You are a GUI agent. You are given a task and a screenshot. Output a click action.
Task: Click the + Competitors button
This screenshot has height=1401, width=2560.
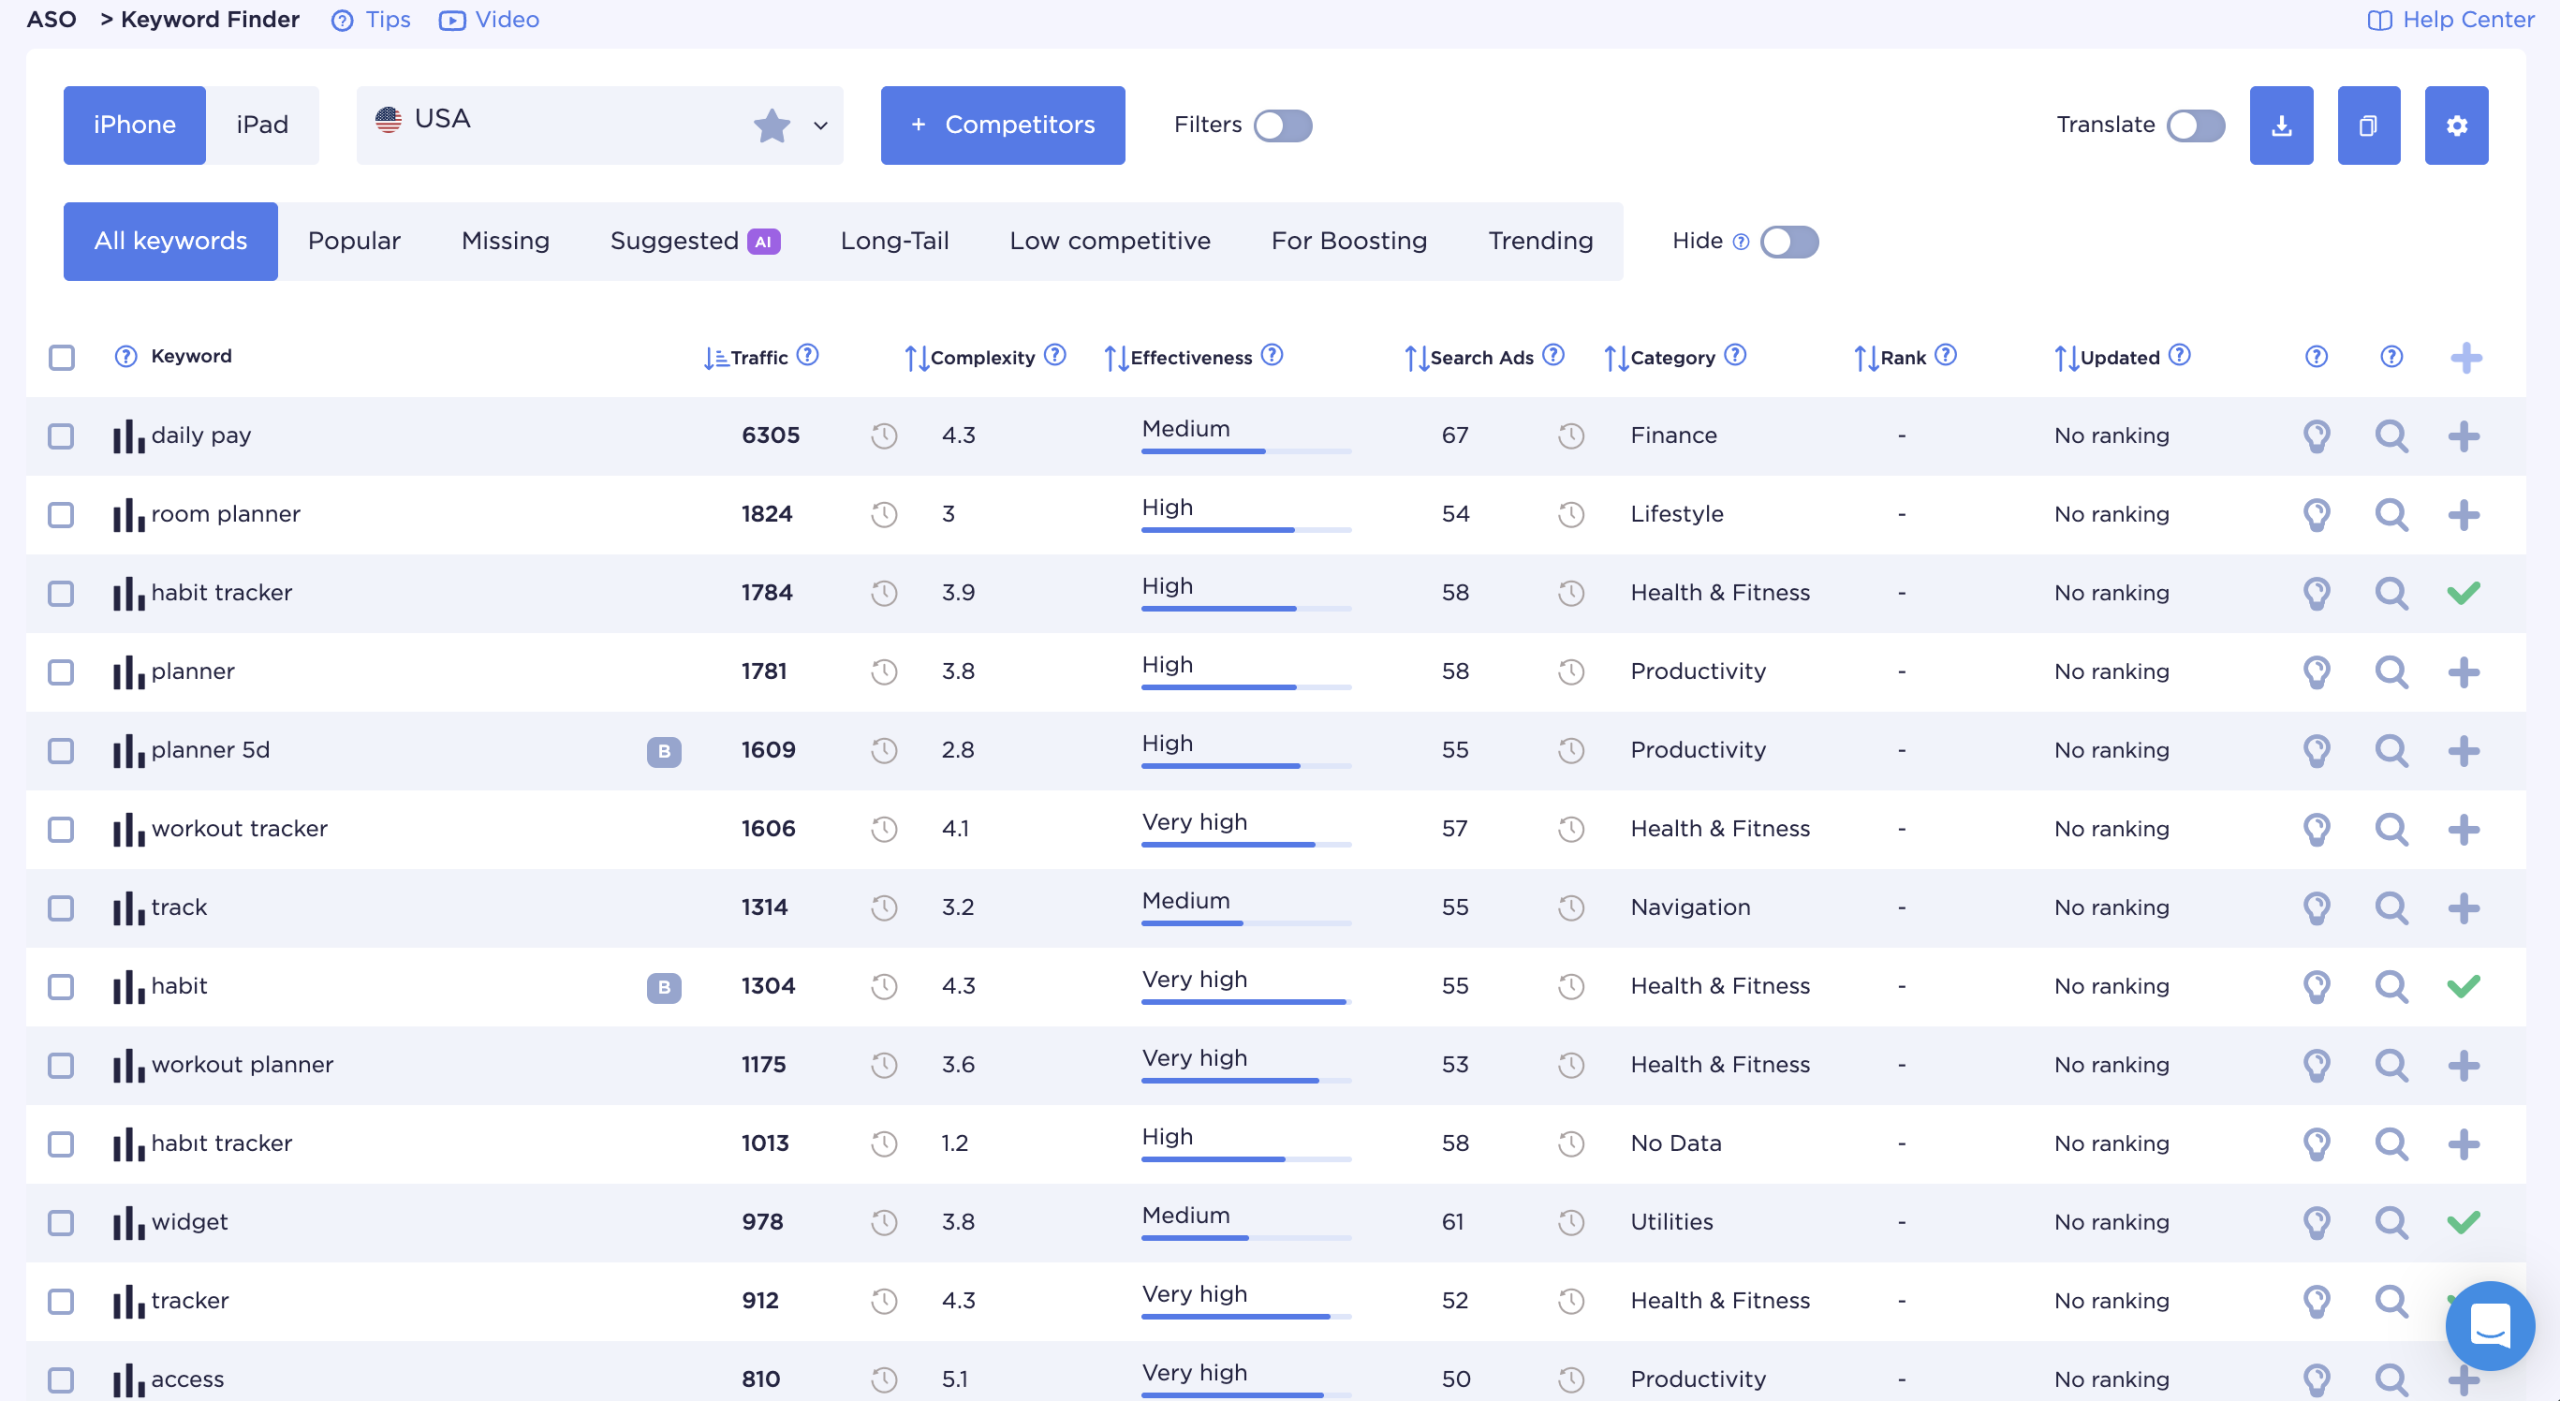(1002, 125)
